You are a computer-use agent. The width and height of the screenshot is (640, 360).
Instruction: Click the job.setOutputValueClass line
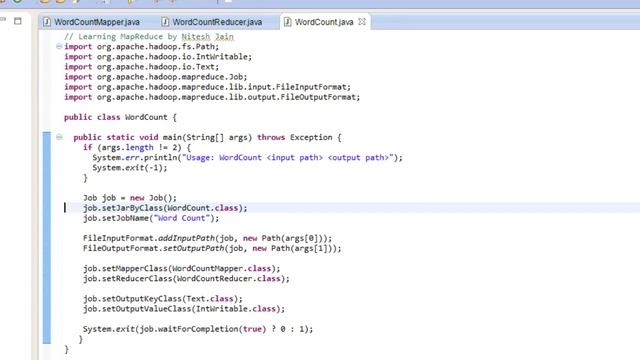click(184, 309)
